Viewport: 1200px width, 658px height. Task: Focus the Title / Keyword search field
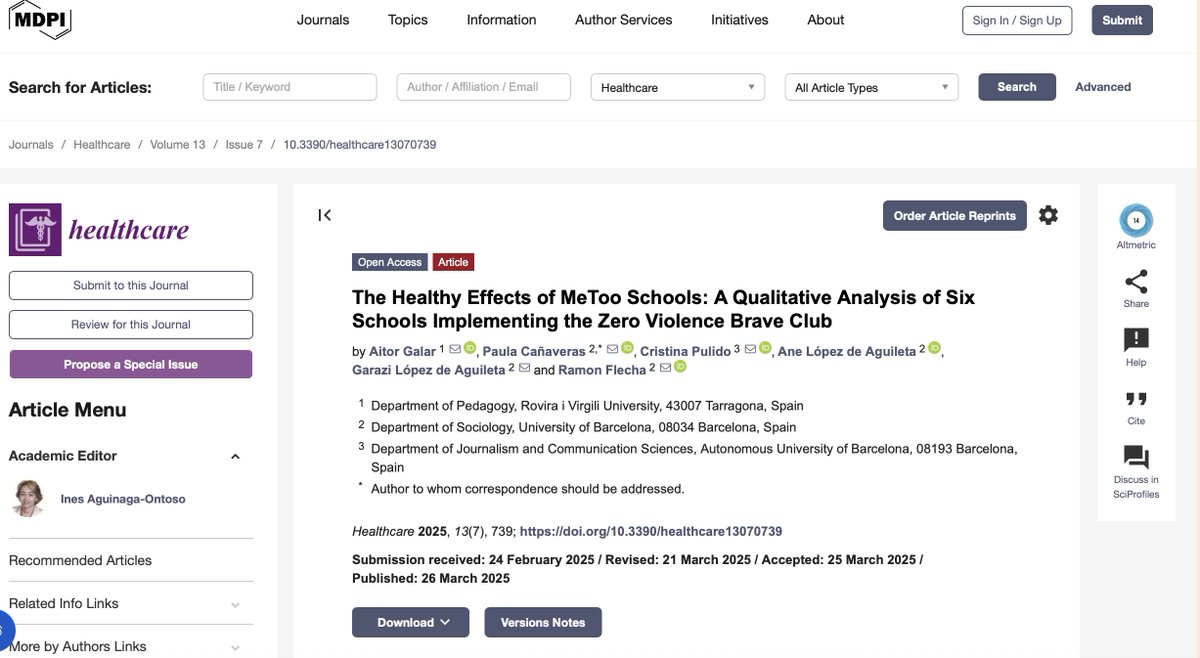tap(290, 87)
